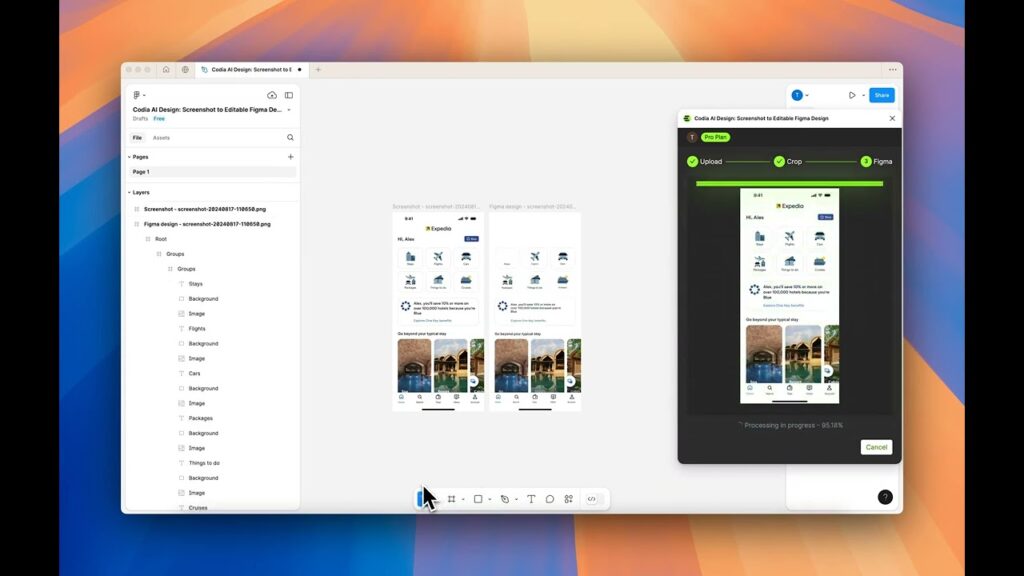This screenshot has height=576, width=1024.
Task: Open the Actions tool in toolbar
Action: tap(569, 499)
